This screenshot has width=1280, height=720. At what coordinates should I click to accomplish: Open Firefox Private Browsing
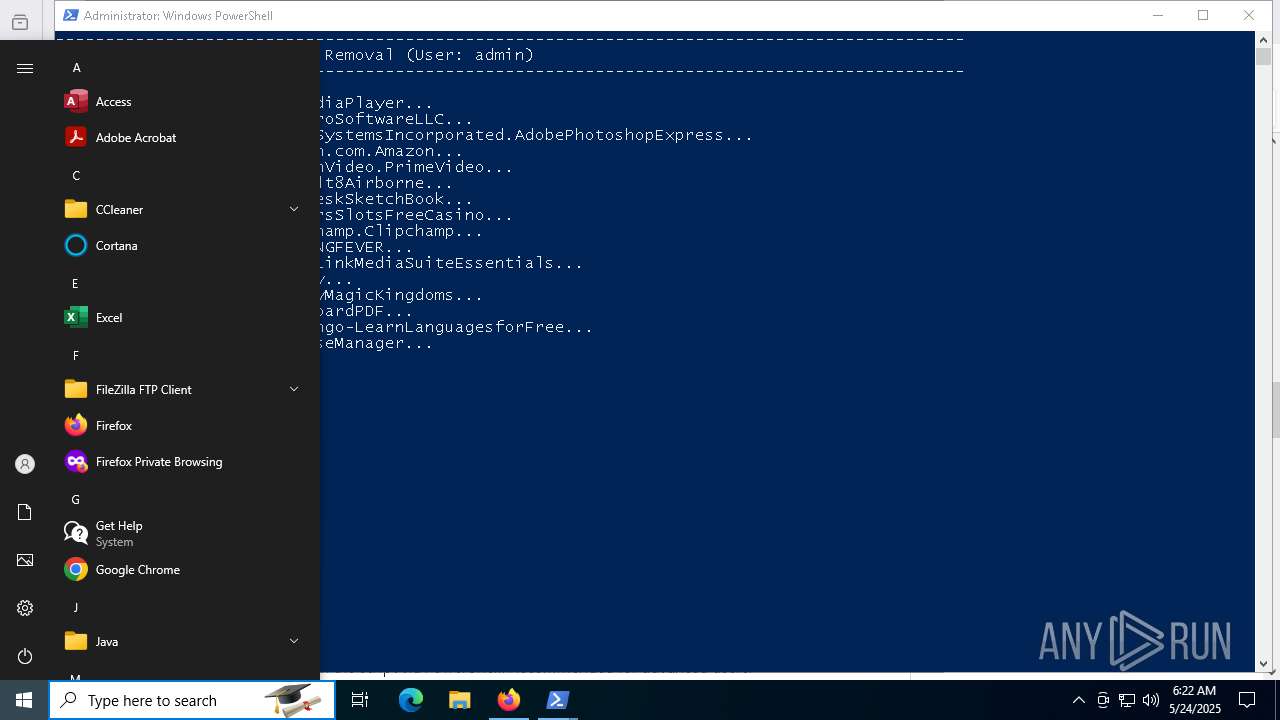pos(184,462)
